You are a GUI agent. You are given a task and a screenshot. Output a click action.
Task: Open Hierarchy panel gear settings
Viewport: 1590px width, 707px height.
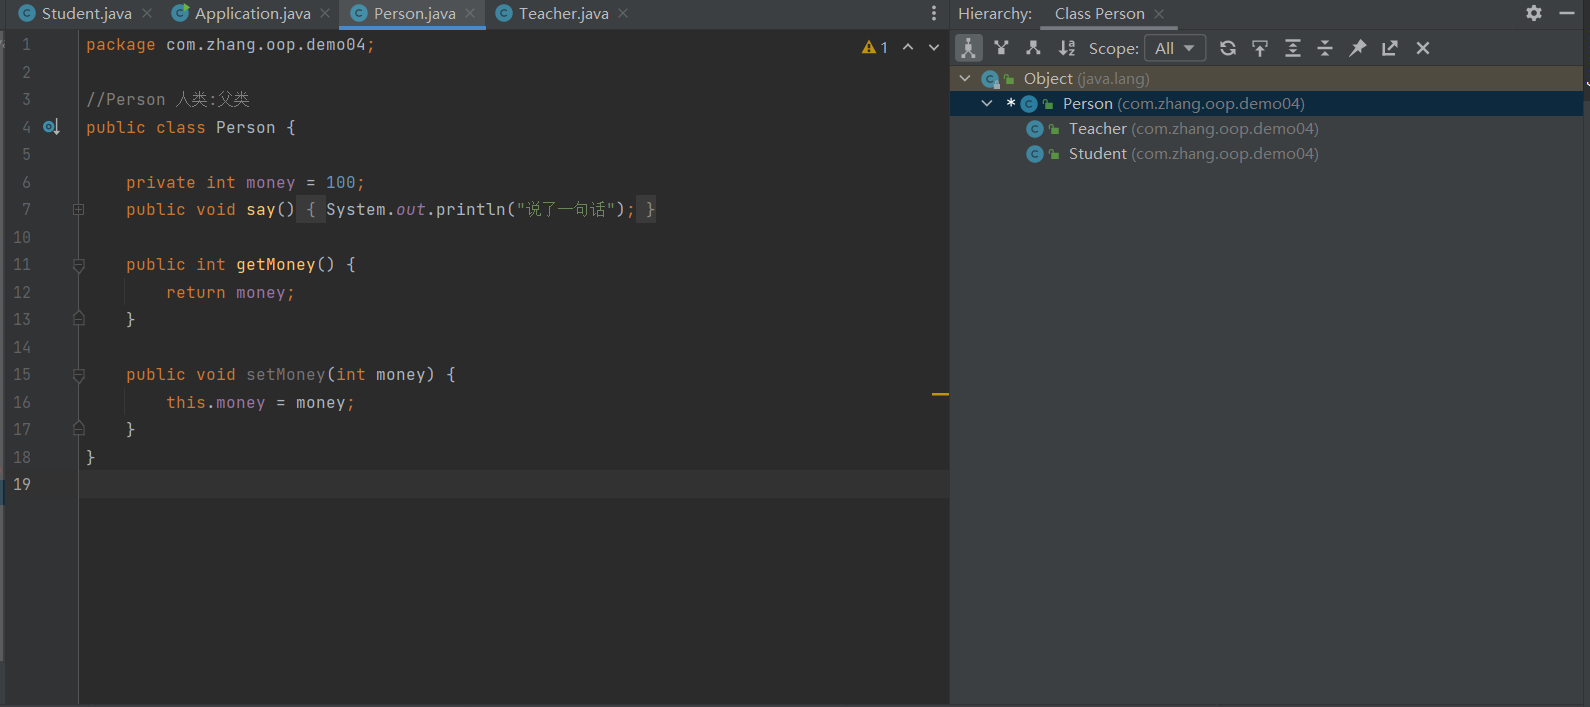(1534, 13)
